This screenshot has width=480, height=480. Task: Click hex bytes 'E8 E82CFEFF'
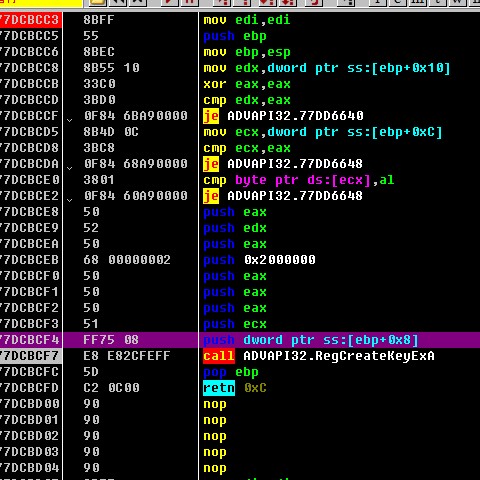pyautogui.click(x=127, y=356)
